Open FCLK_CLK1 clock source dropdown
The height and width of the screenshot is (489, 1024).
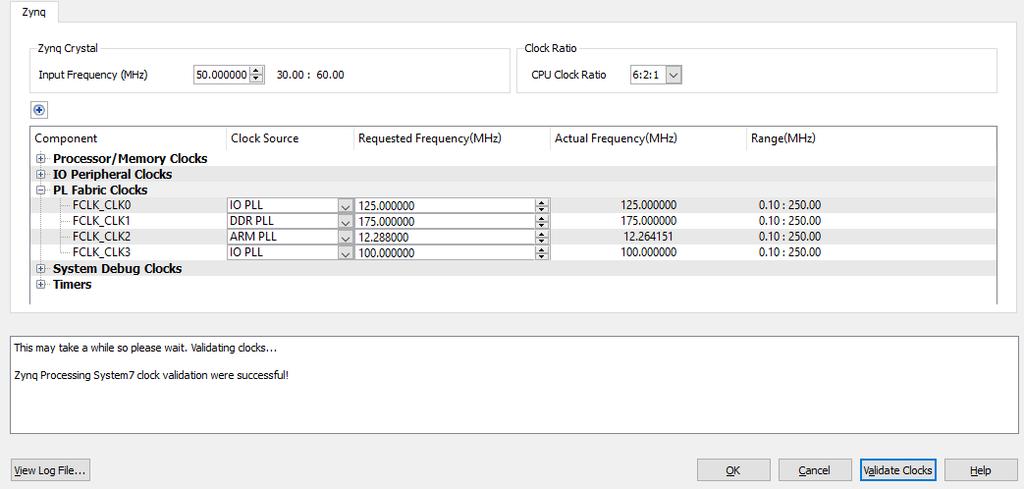pos(345,221)
